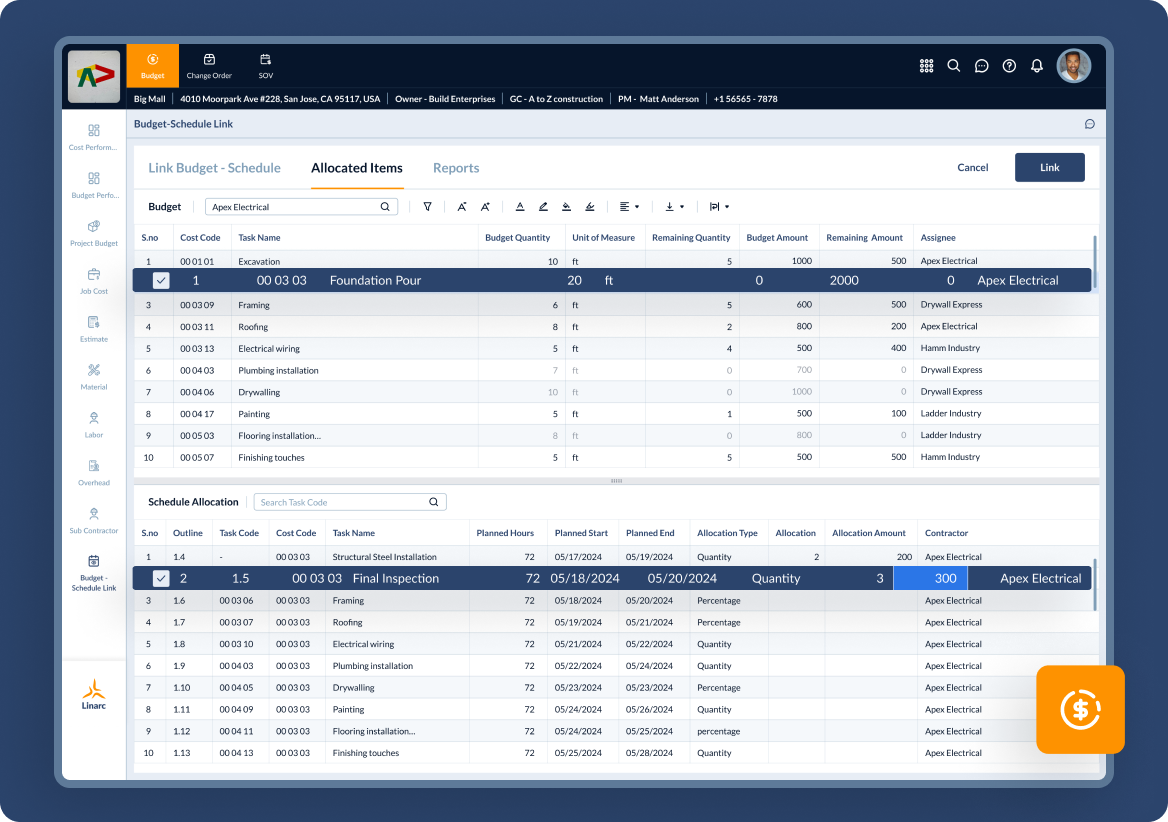Open Cost Performance in sidebar

coord(94,137)
